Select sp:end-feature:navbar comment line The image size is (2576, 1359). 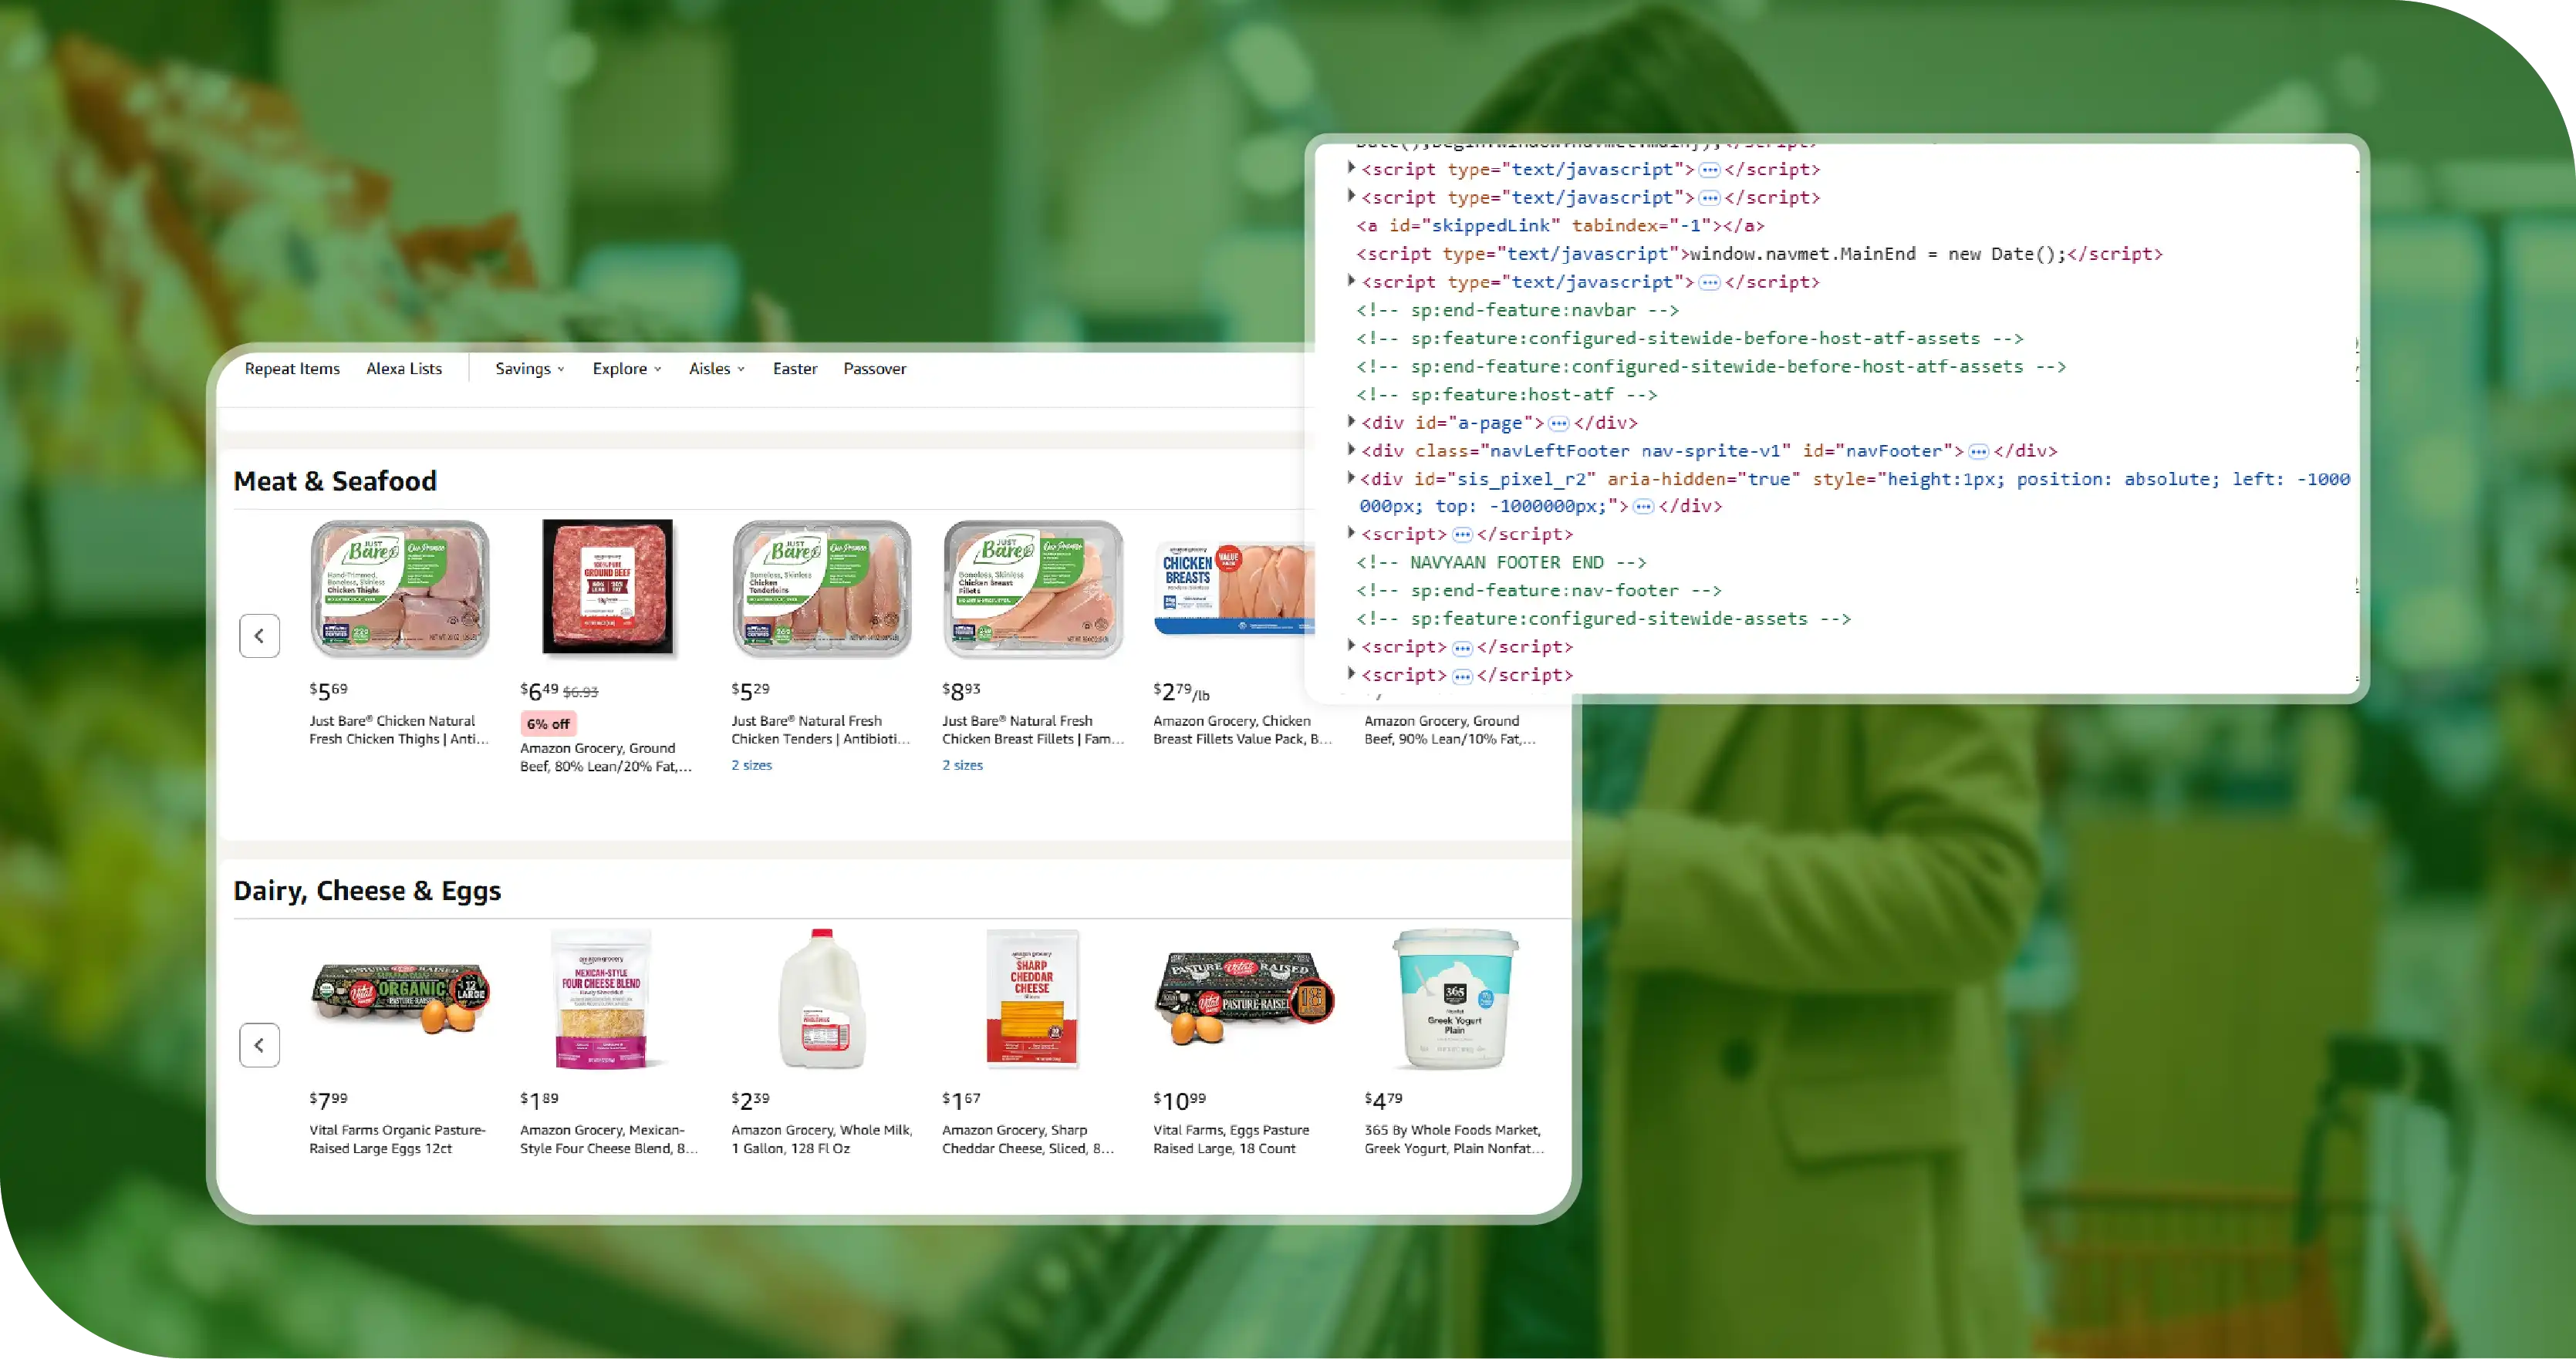[1517, 310]
